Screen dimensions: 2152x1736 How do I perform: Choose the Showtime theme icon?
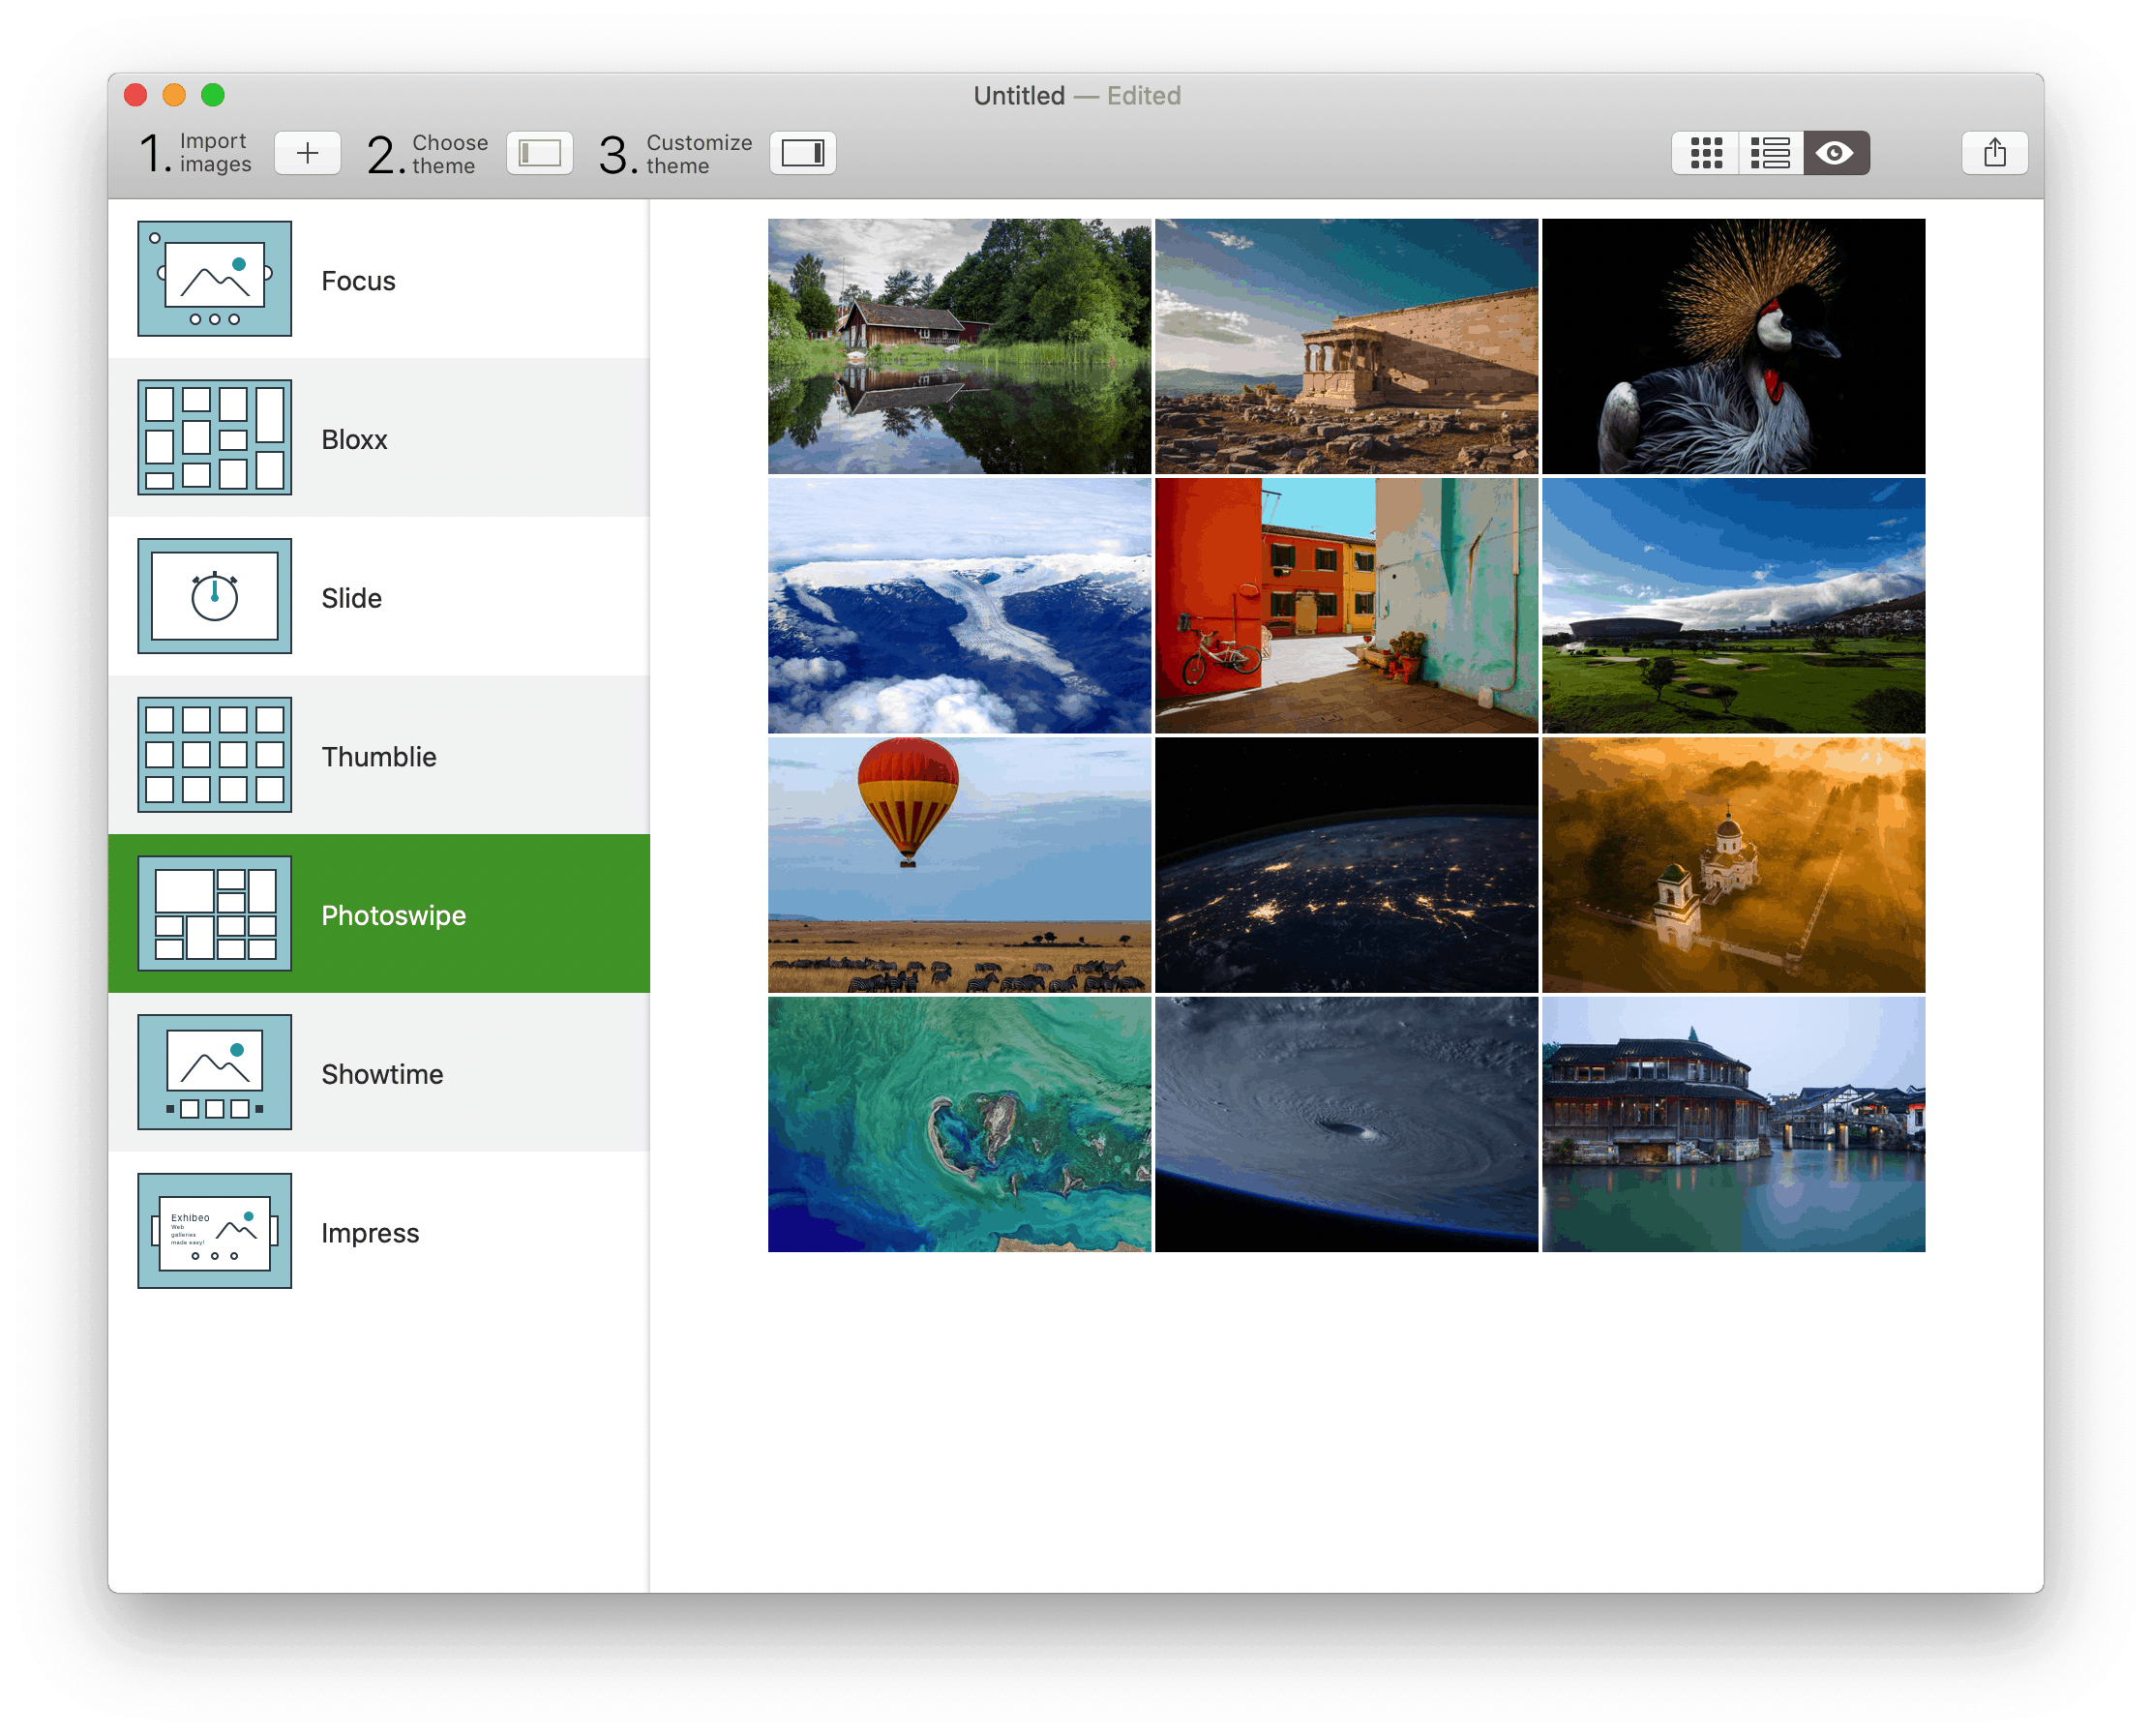click(214, 1072)
